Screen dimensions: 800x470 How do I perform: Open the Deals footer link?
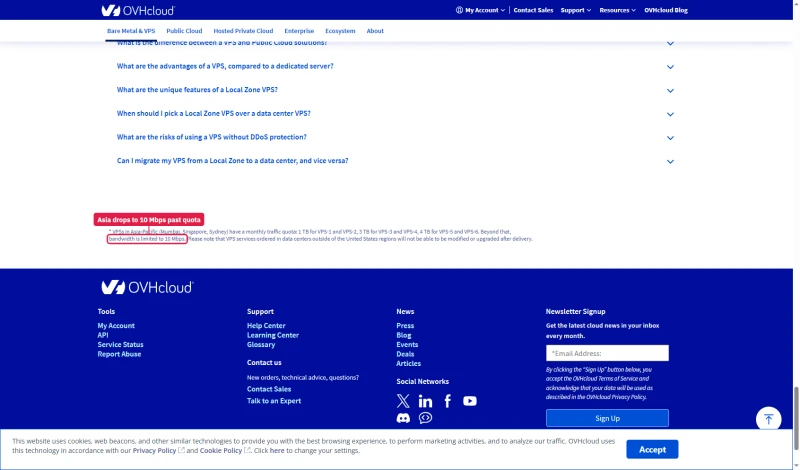coord(405,354)
